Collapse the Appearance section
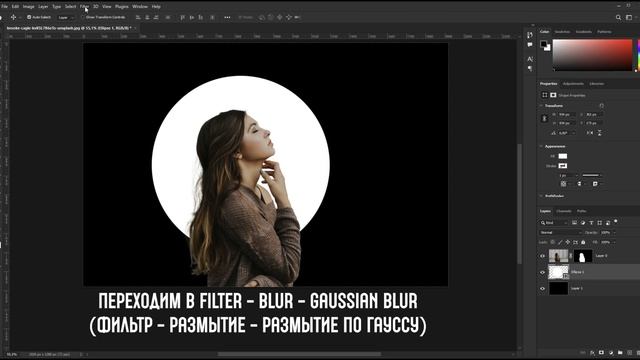640x360 pixels. (542, 146)
